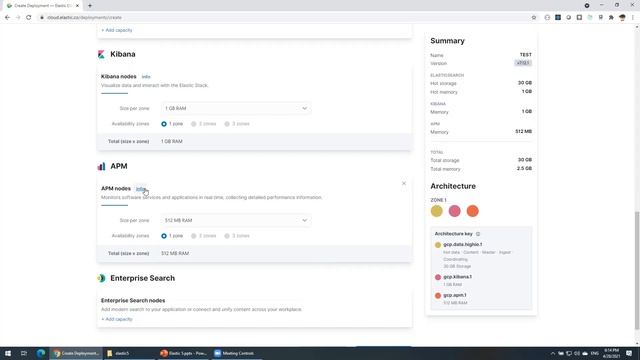Add capacity for Enterprise Search
This screenshot has height=360, width=640.
pos(117,319)
